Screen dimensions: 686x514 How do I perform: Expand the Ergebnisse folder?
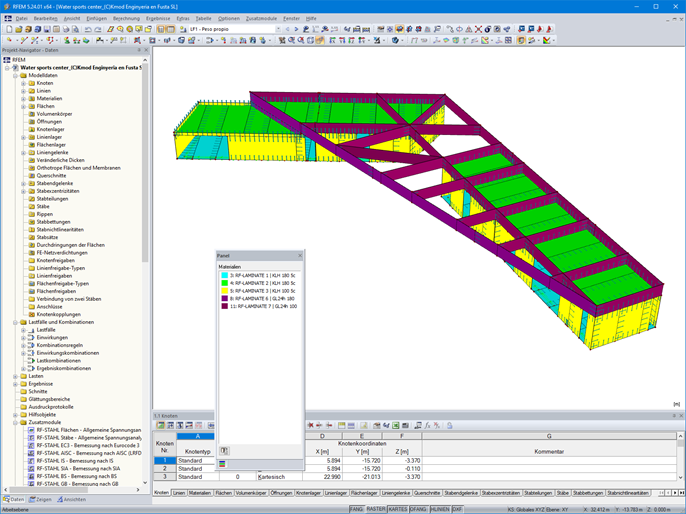click(15, 384)
